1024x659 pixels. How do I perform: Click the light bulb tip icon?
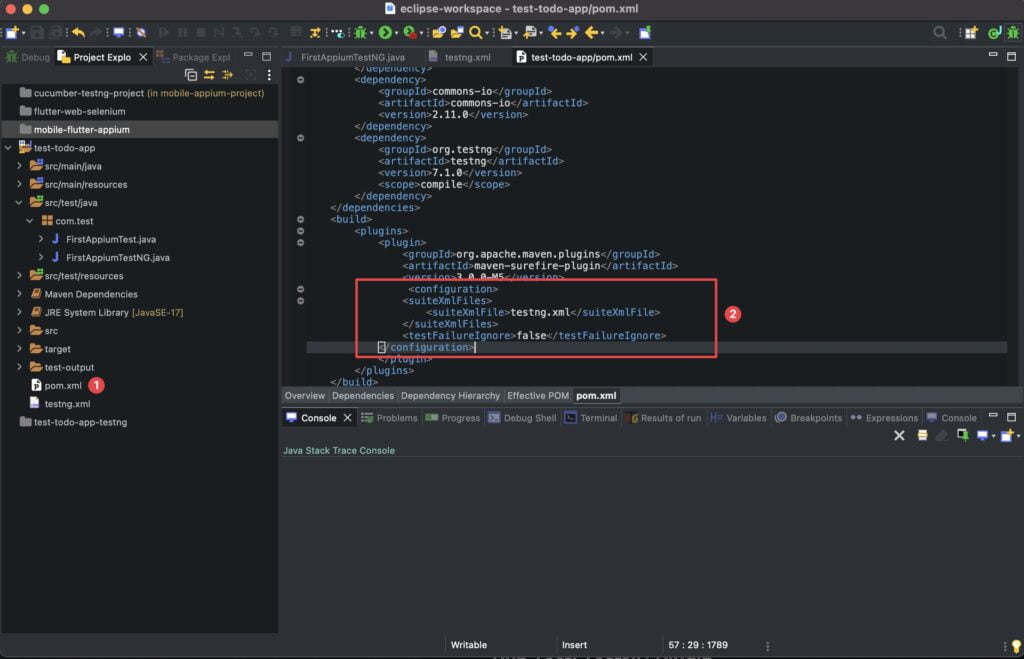click(x=1016, y=646)
